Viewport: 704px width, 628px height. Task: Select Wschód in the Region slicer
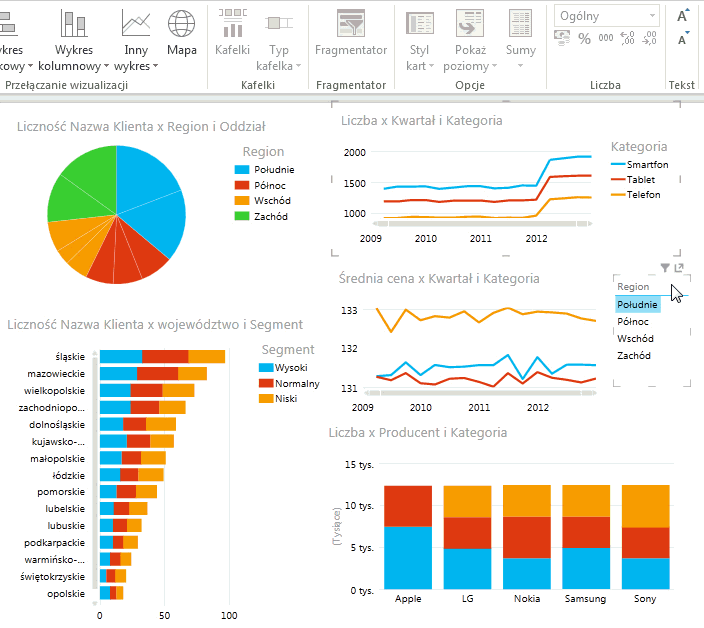(634, 339)
